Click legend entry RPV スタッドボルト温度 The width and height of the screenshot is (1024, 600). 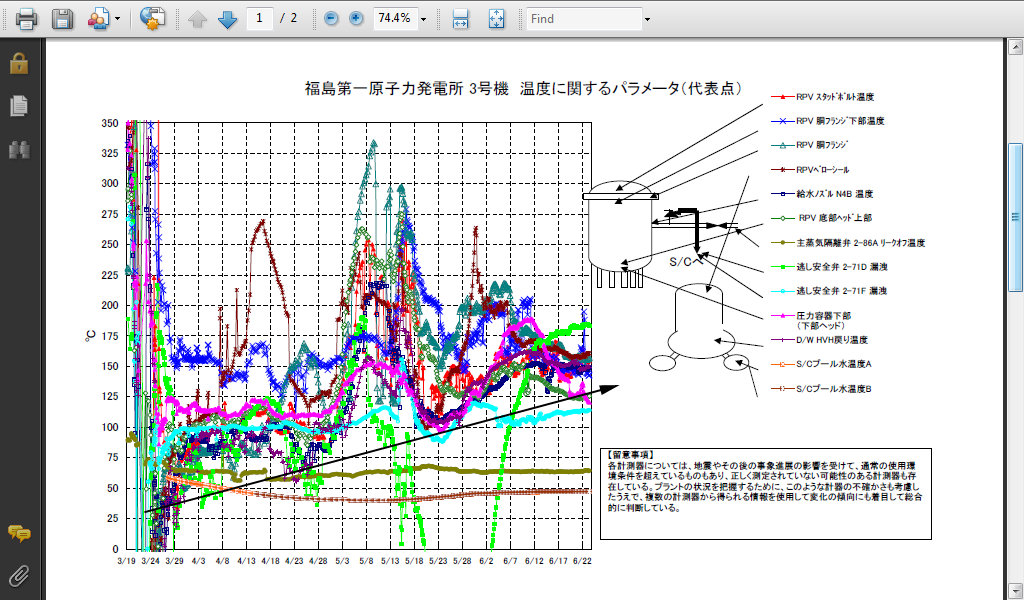point(835,97)
